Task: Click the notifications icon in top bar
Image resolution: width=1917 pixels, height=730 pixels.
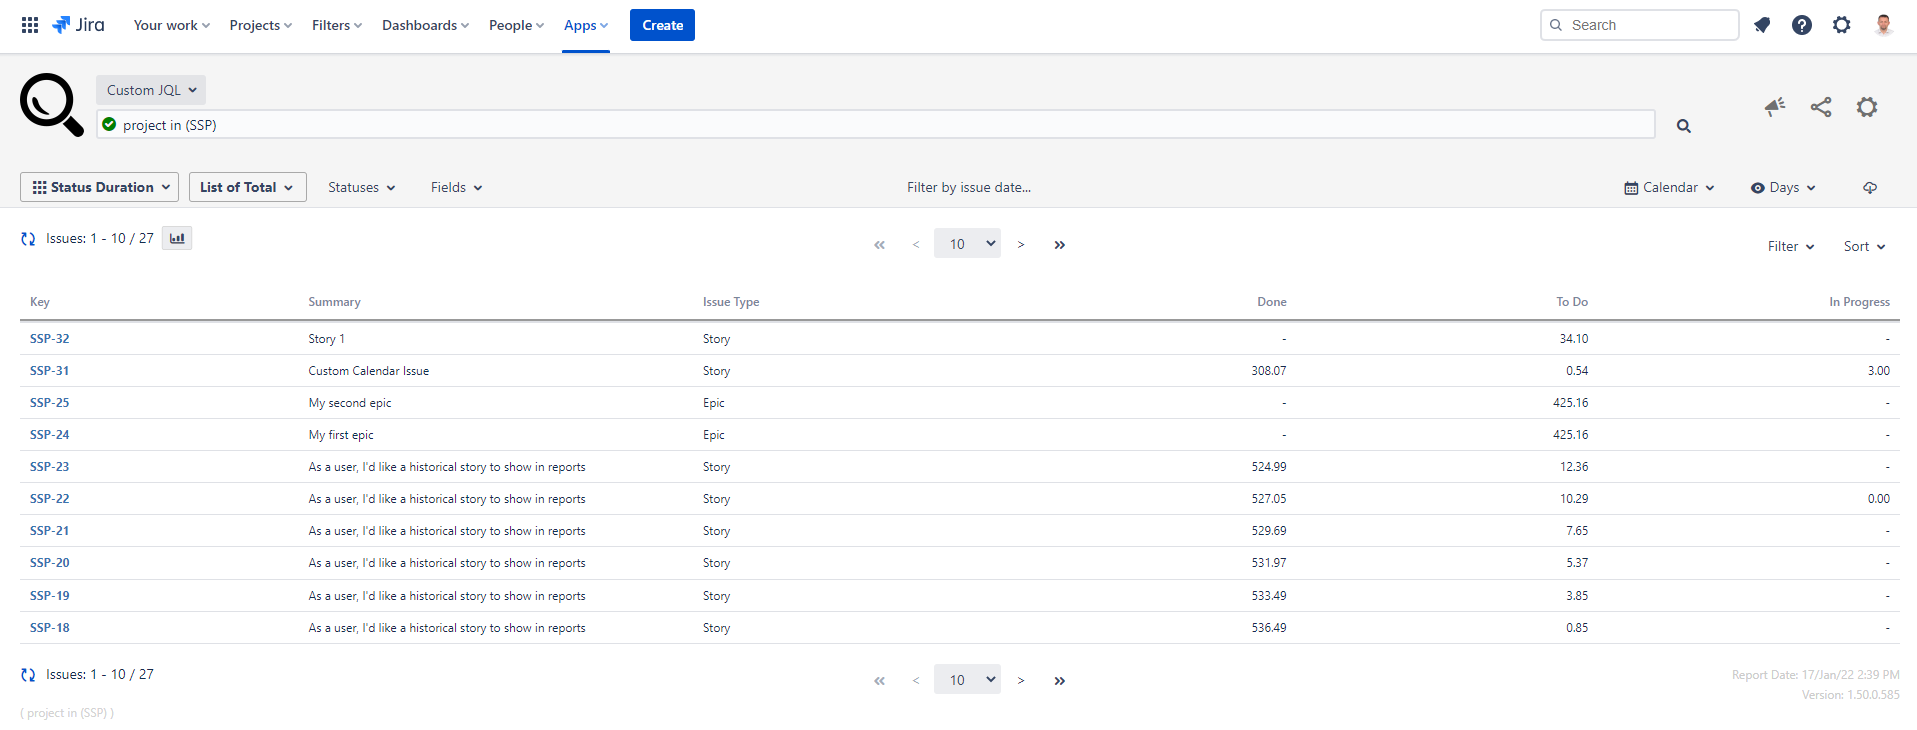Action: [x=1762, y=25]
